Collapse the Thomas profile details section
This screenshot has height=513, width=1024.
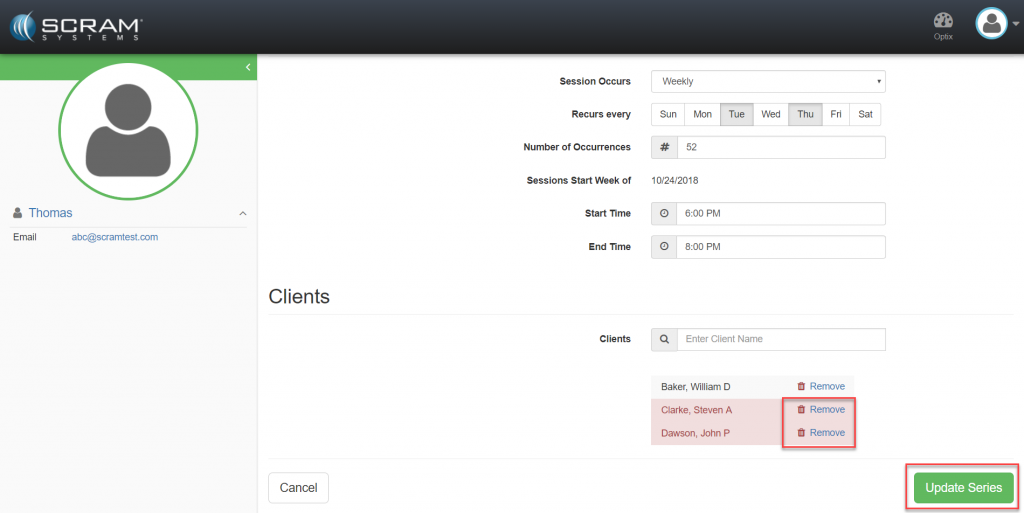tap(242, 213)
